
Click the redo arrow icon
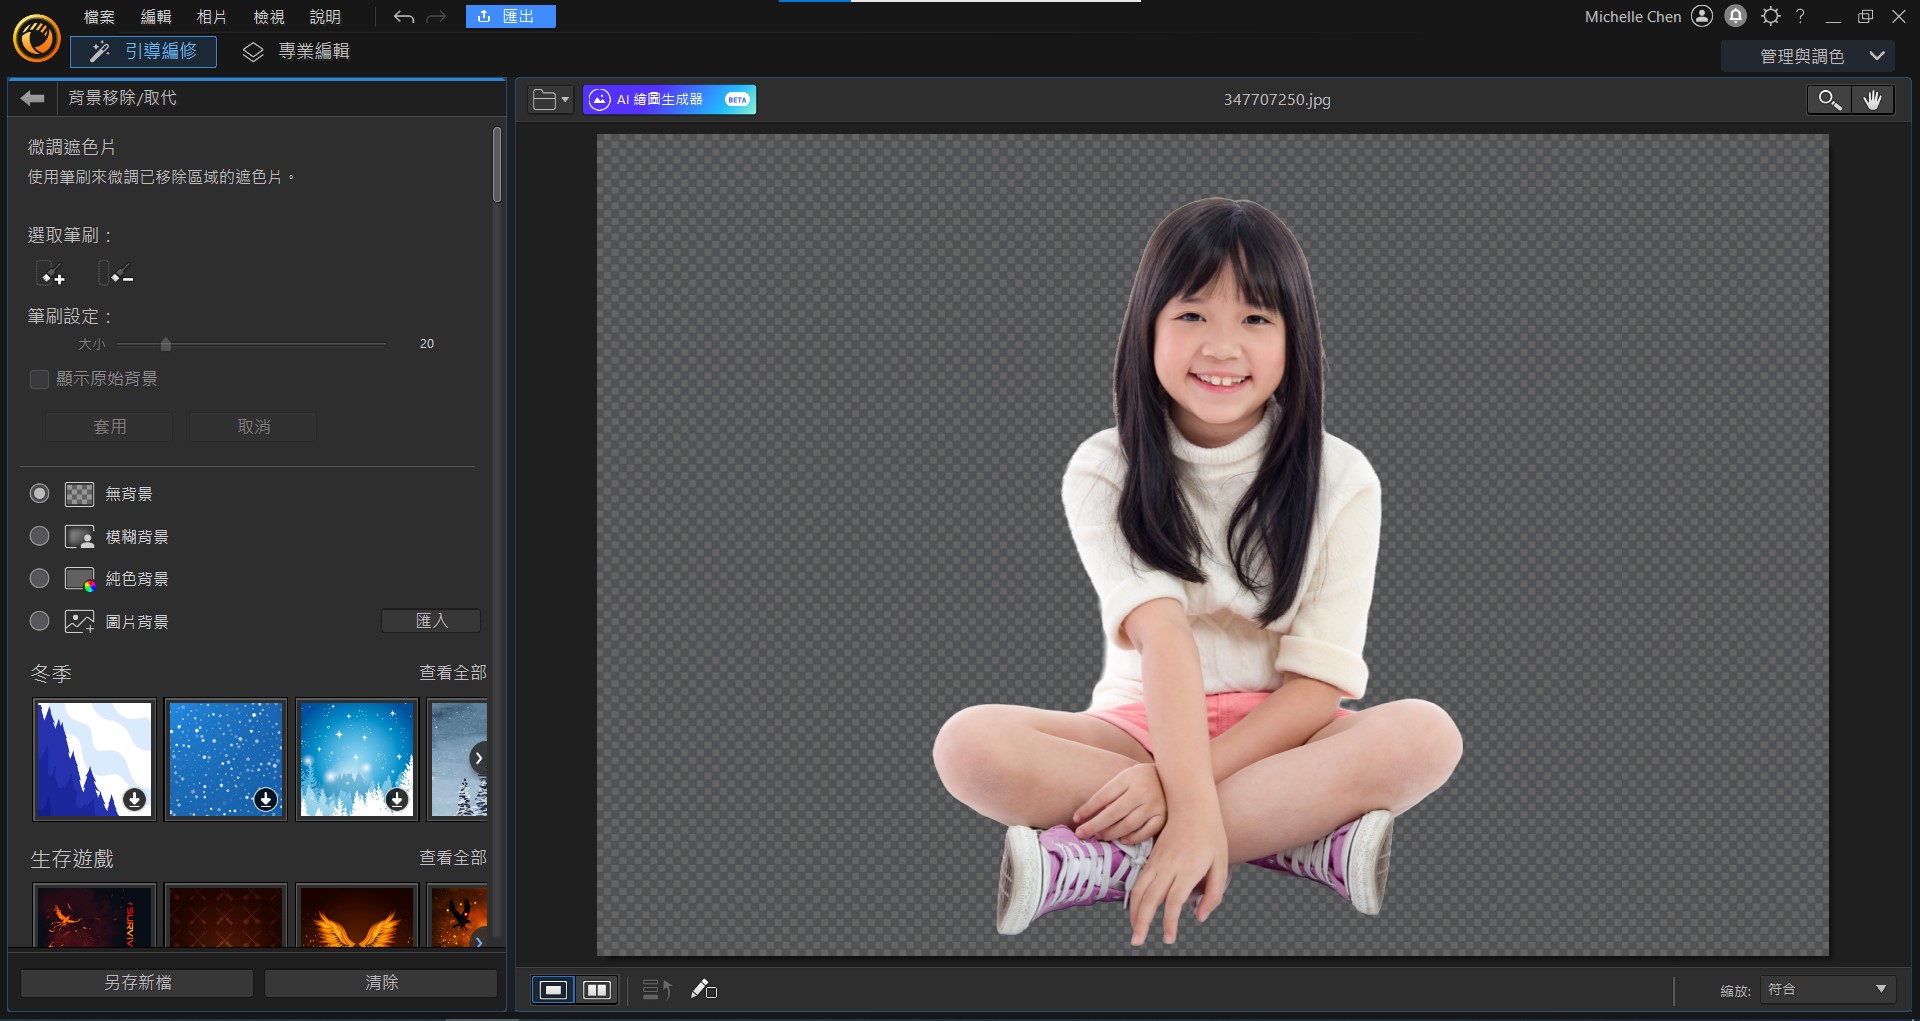pyautogui.click(x=436, y=17)
